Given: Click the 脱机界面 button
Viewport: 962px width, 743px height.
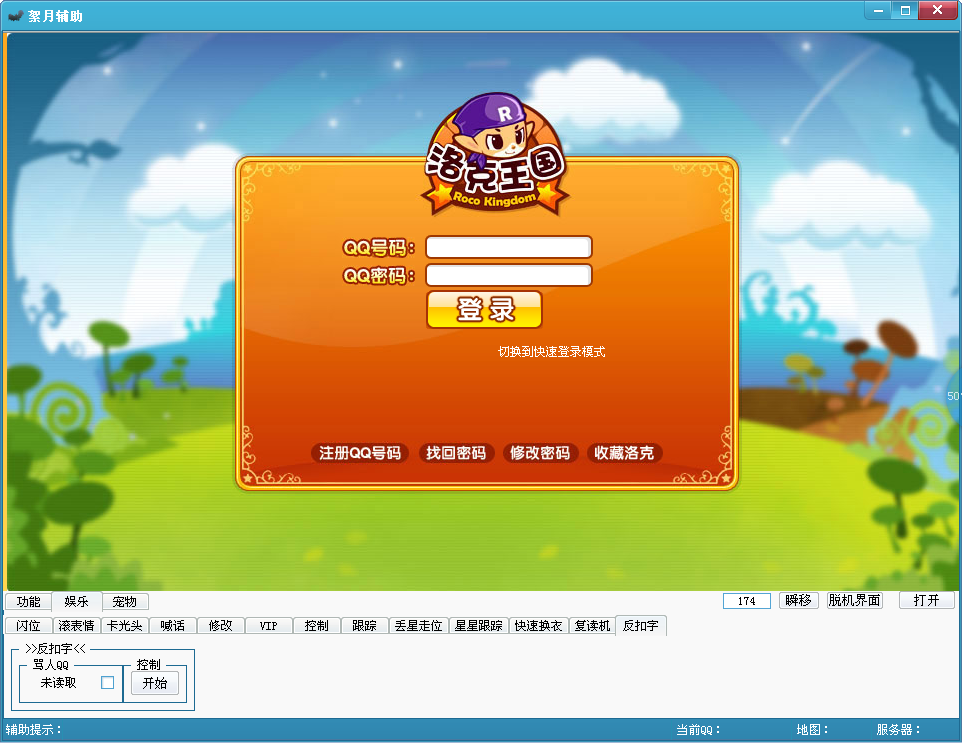Looking at the screenshot, I should point(855,600).
